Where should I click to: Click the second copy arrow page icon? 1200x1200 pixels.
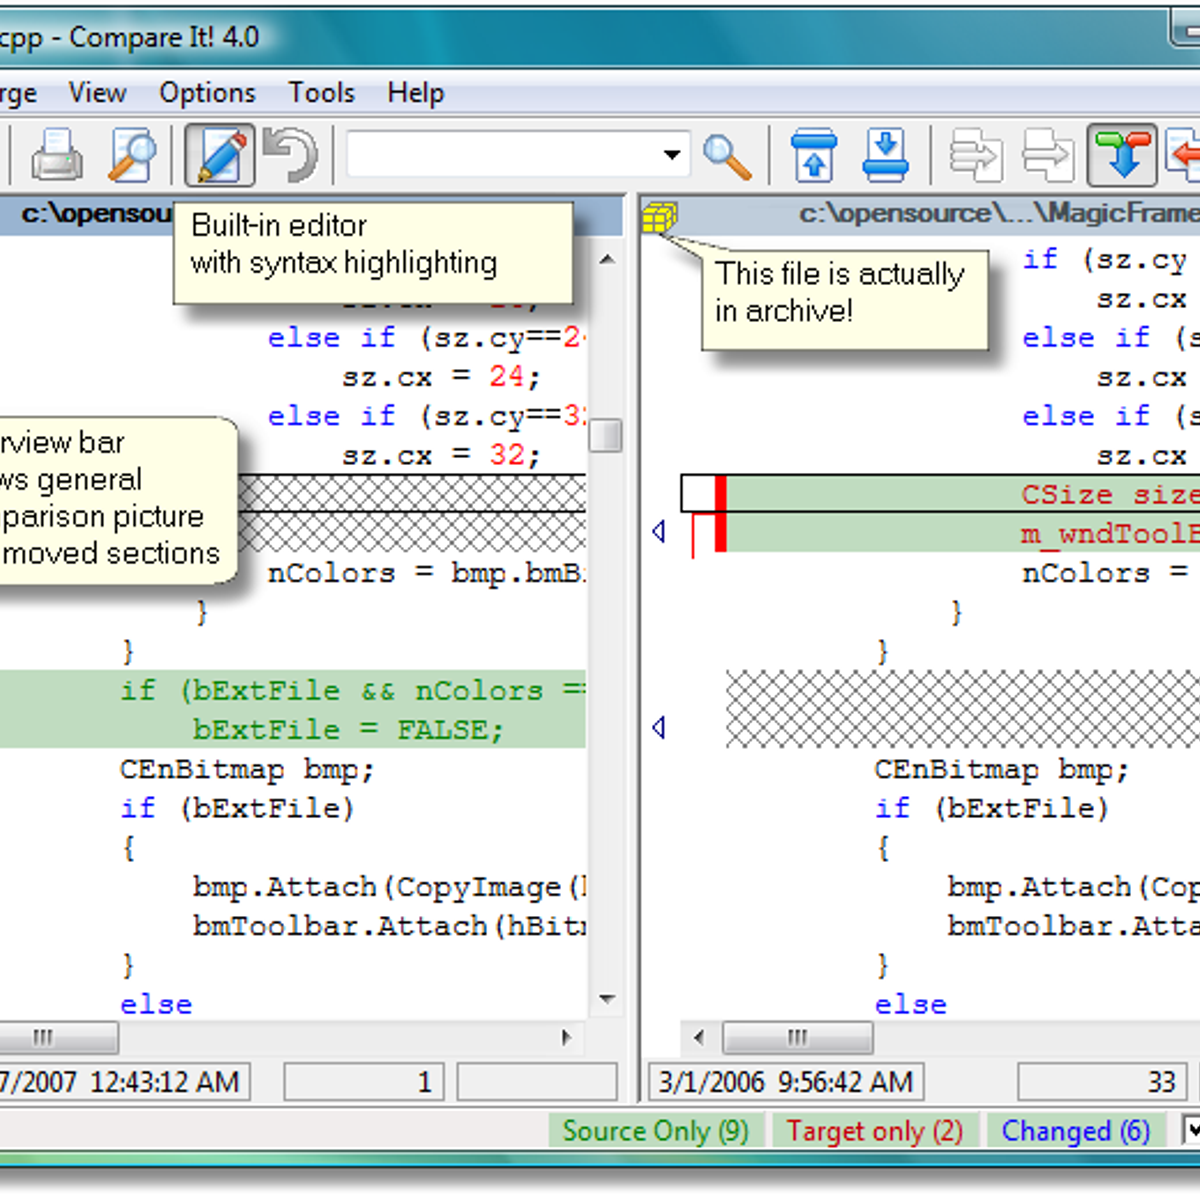pos(1047,156)
